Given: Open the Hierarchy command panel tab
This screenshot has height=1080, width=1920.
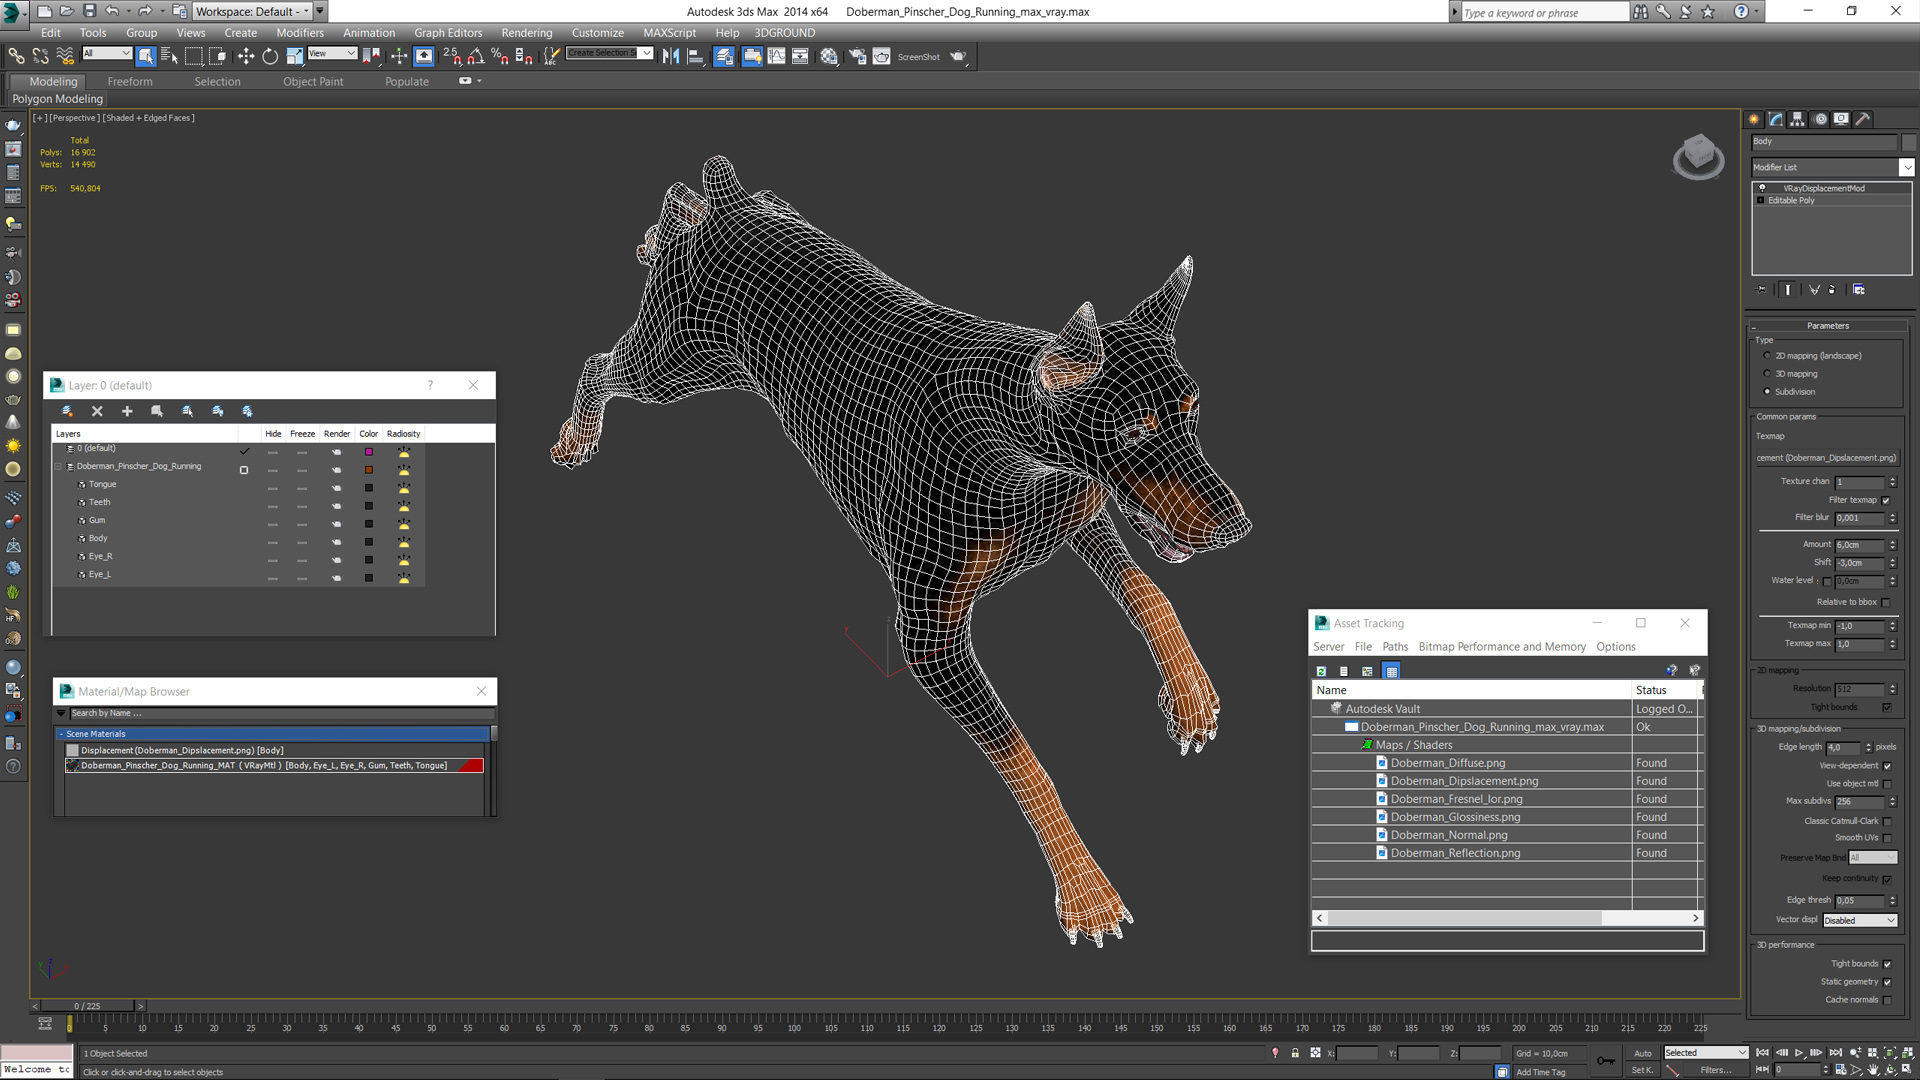Looking at the screenshot, I should tap(1798, 119).
